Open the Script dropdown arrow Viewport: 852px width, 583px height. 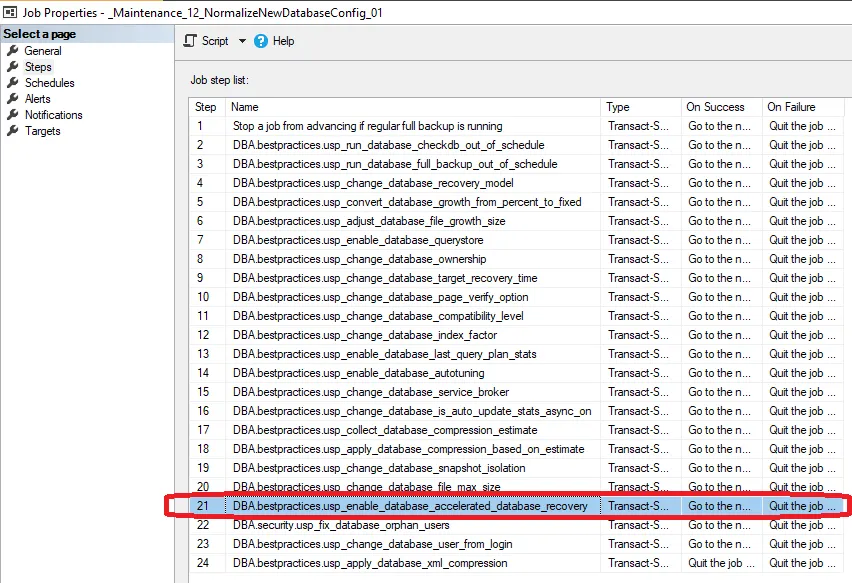[x=242, y=41]
